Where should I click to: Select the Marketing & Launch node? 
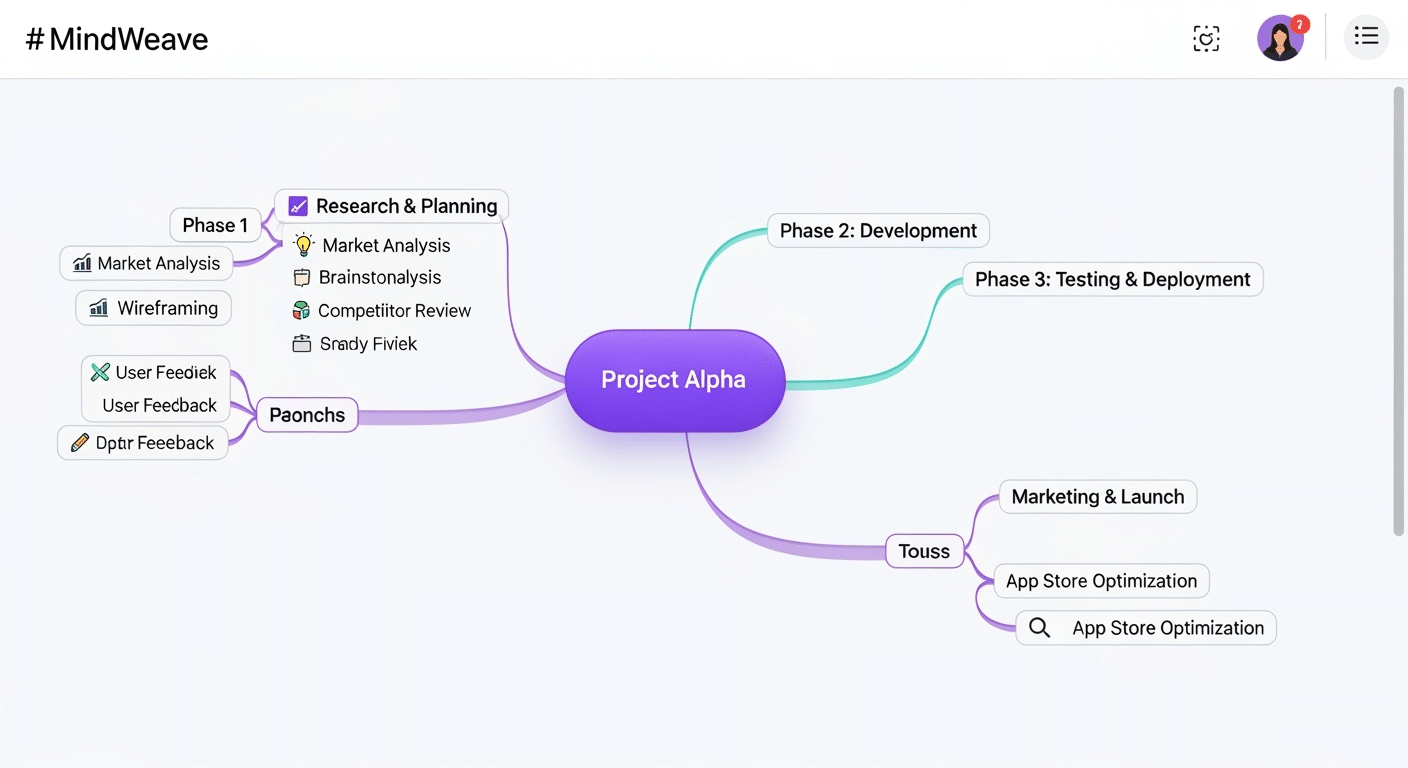point(1097,496)
